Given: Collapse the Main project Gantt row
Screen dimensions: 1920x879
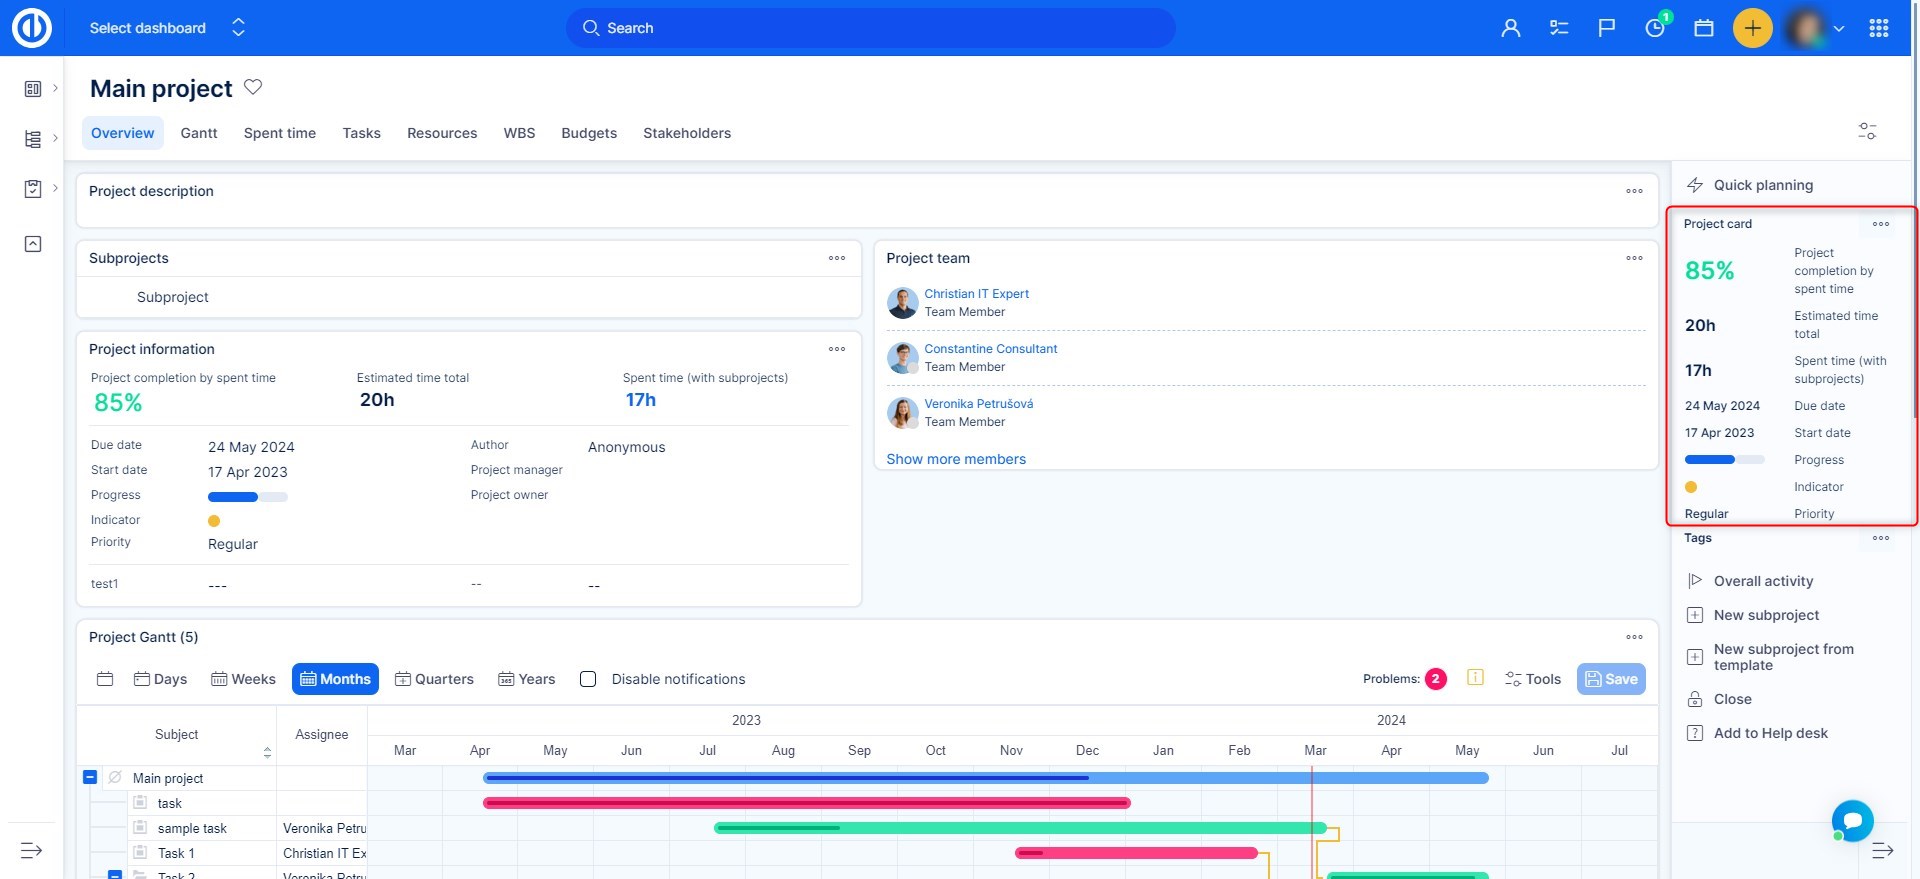Looking at the screenshot, I should pos(90,777).
